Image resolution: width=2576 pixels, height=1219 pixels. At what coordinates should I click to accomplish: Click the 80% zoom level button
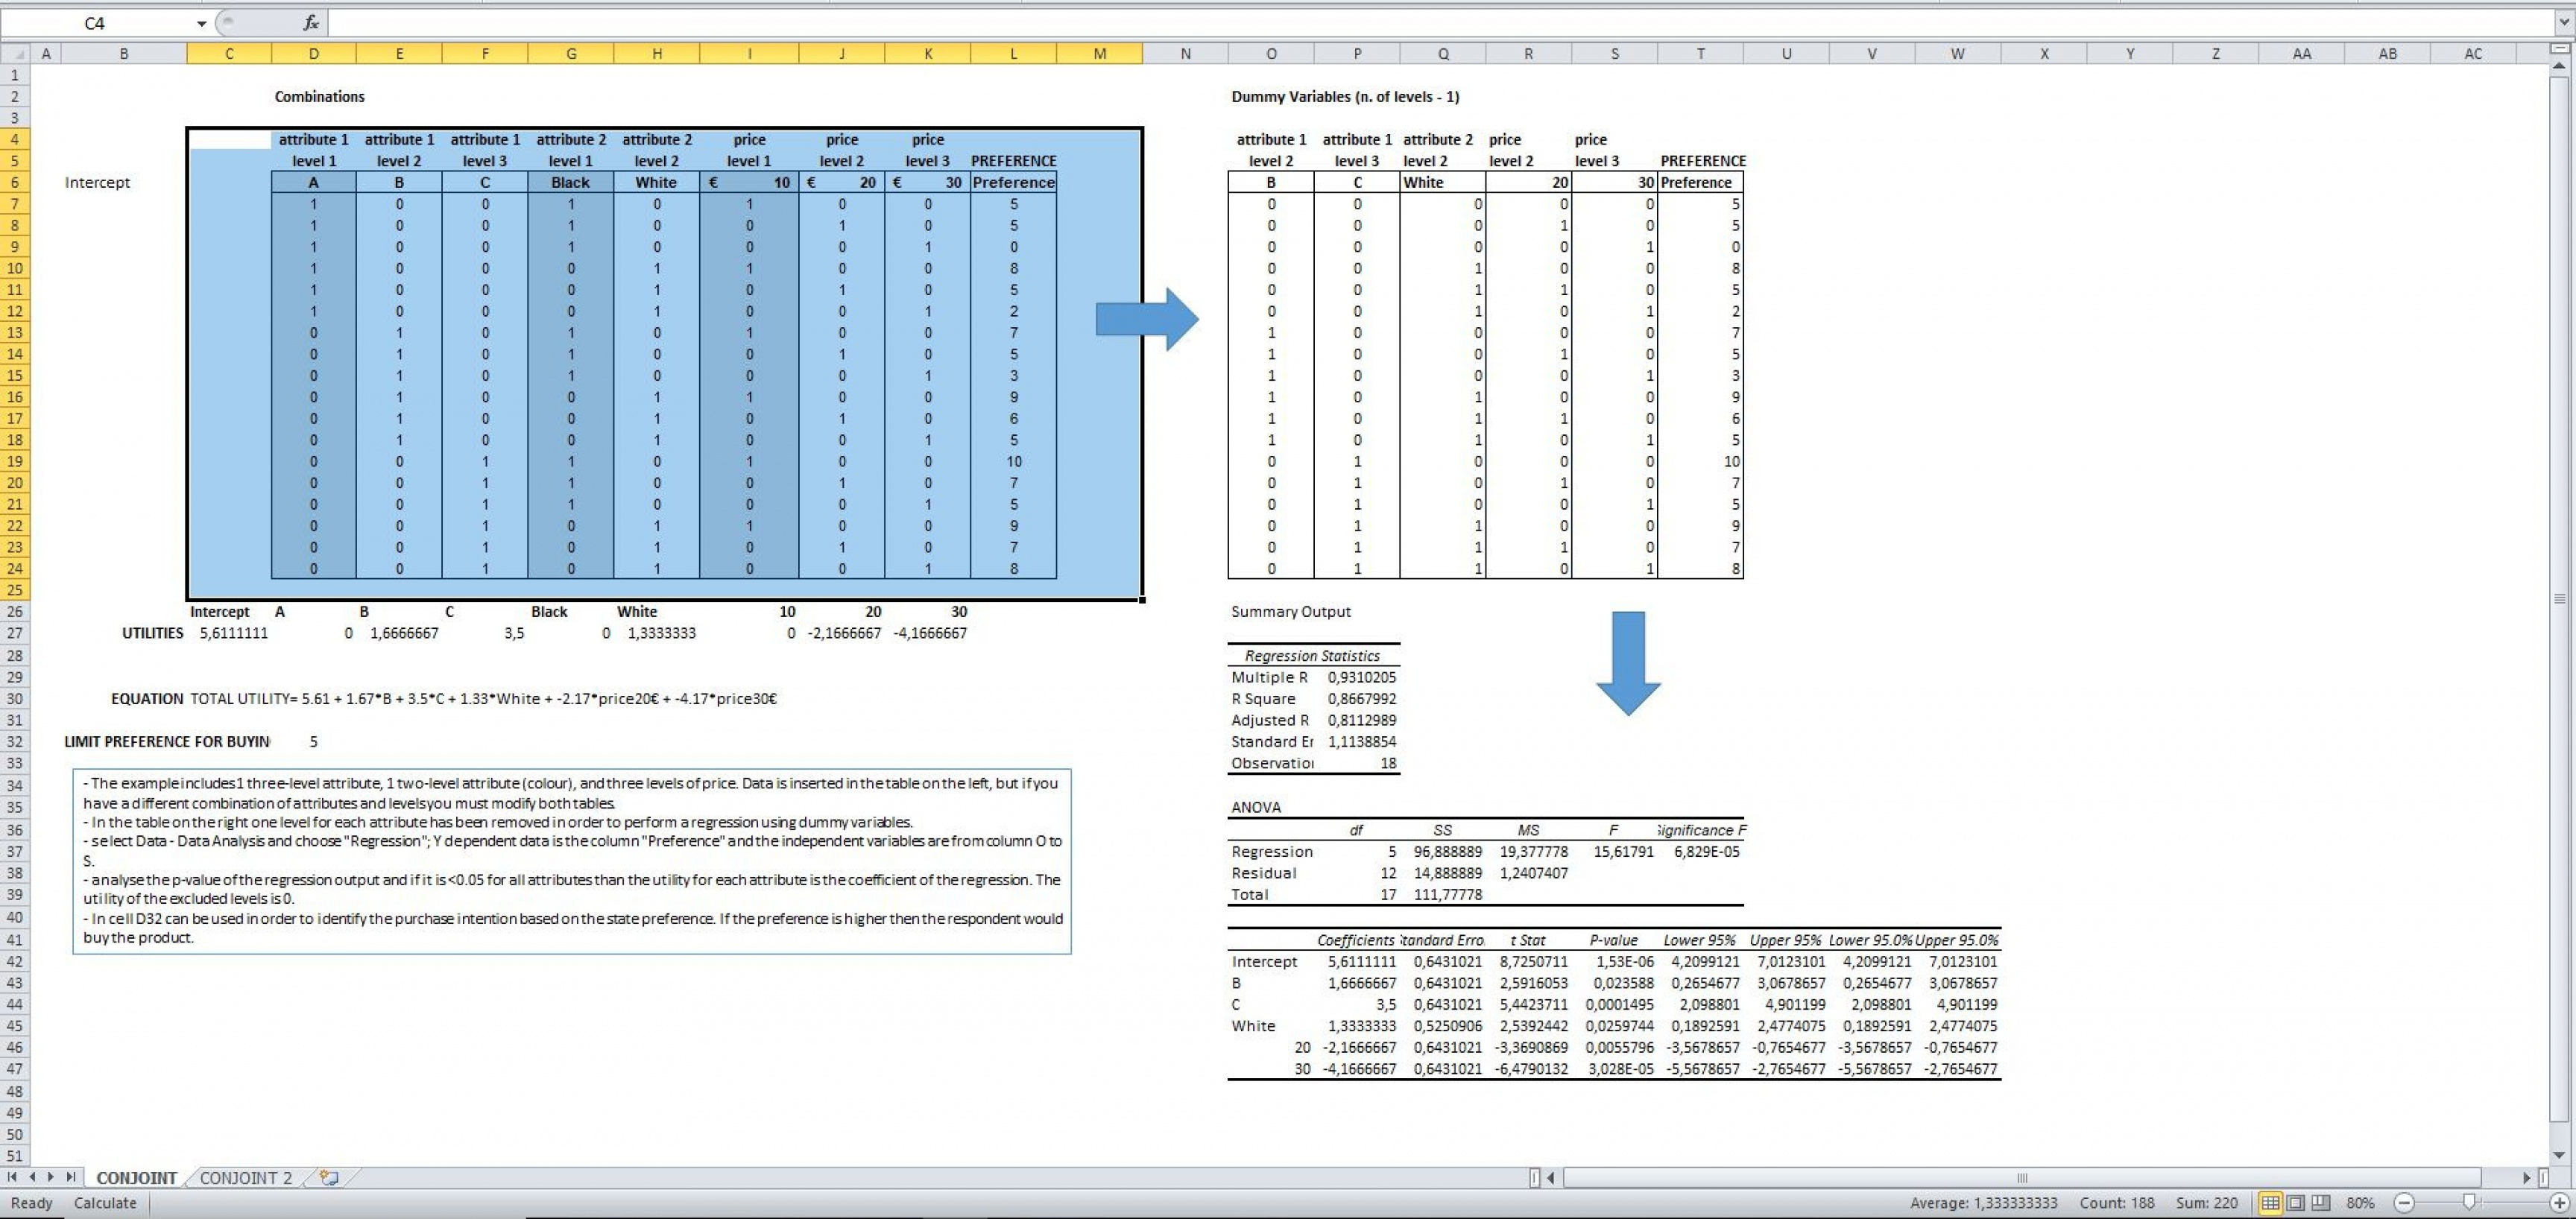(x=2360, y=1202)
